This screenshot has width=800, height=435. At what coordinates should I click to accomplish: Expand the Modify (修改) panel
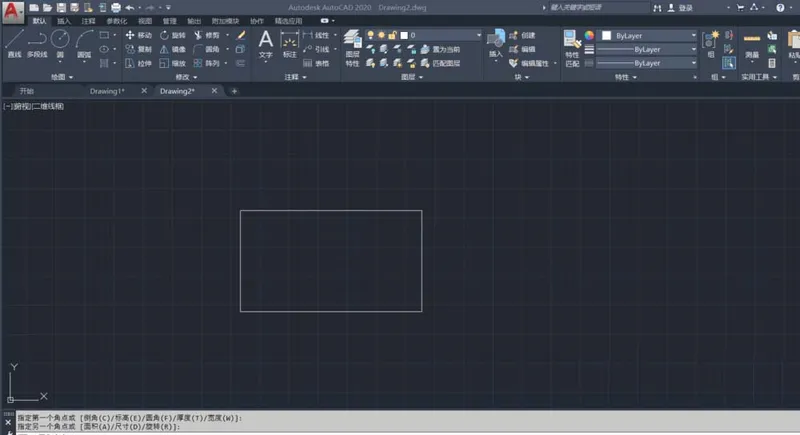(x=186, y=77)
